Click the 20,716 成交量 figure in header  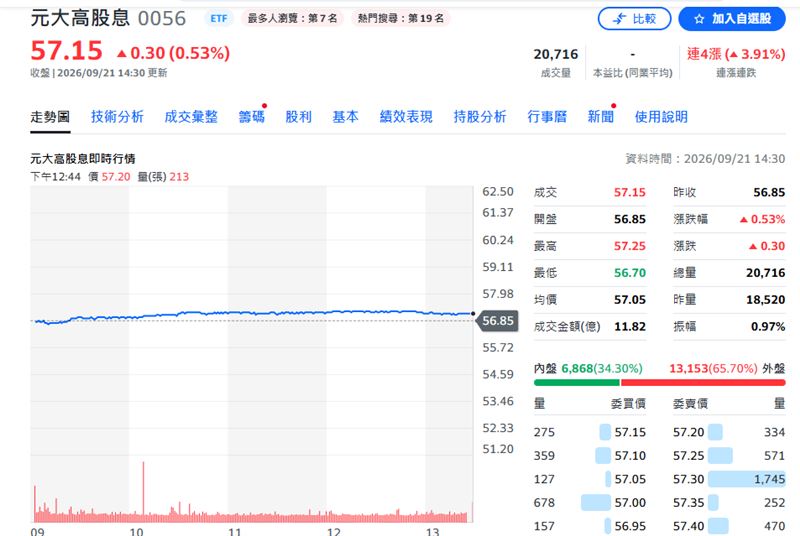pyautogui.click(x=556, y=54)
